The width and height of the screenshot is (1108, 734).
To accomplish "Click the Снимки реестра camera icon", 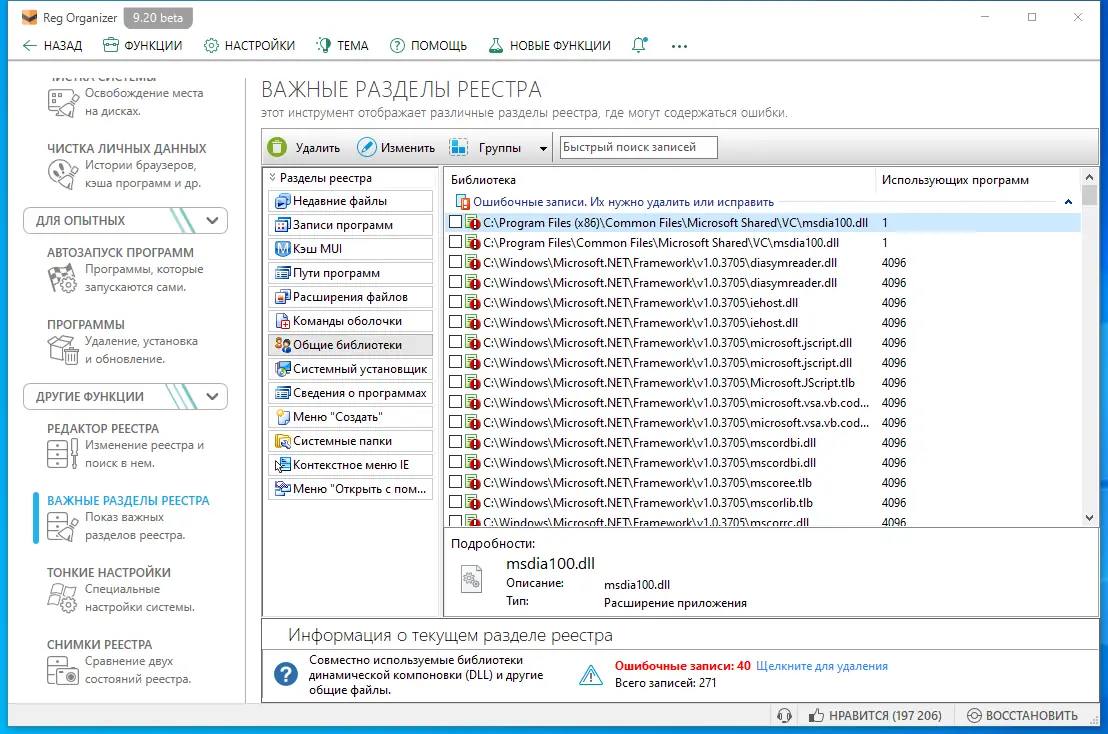I will click(62, 670).
